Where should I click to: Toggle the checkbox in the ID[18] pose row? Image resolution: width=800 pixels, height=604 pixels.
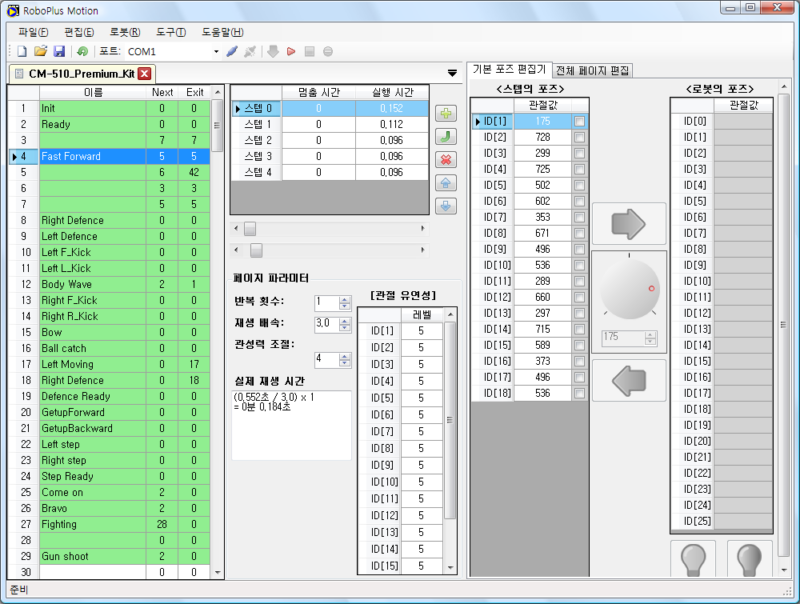click(579, 393)
